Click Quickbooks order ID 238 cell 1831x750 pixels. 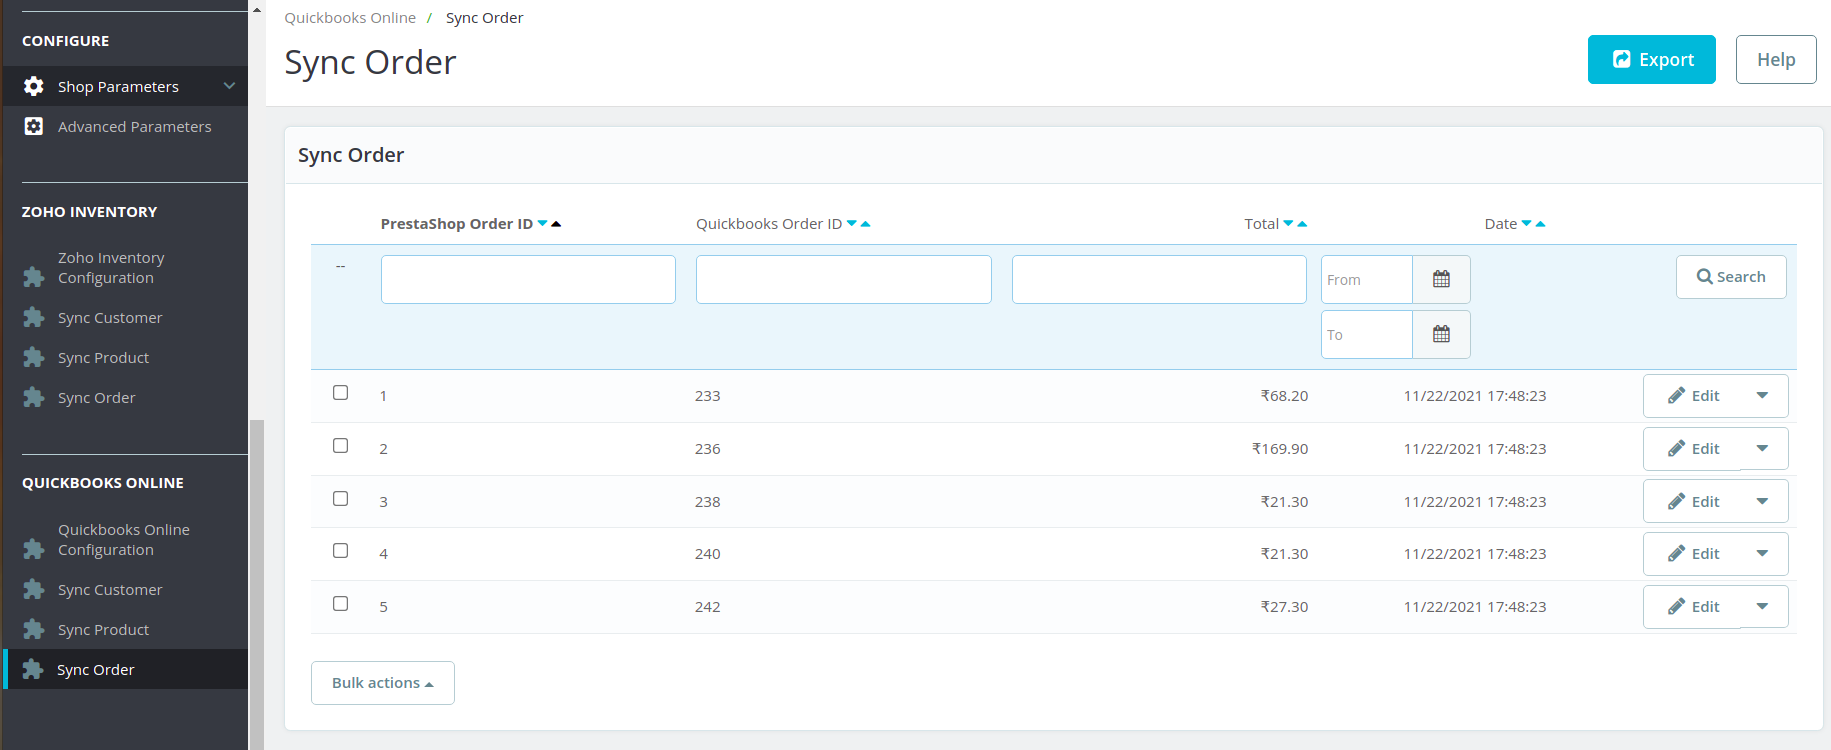tap(708, 502)
